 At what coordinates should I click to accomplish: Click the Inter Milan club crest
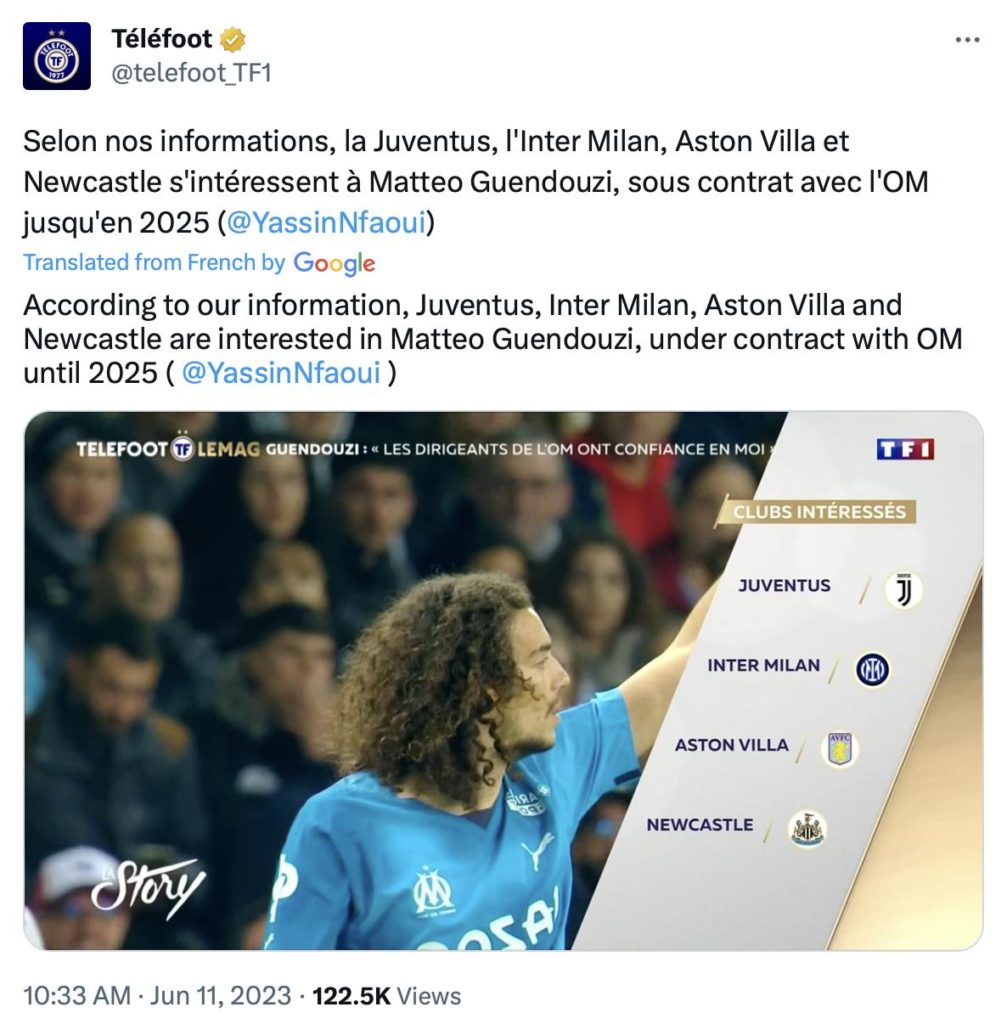pyautogui.click(x=872, y=669)
